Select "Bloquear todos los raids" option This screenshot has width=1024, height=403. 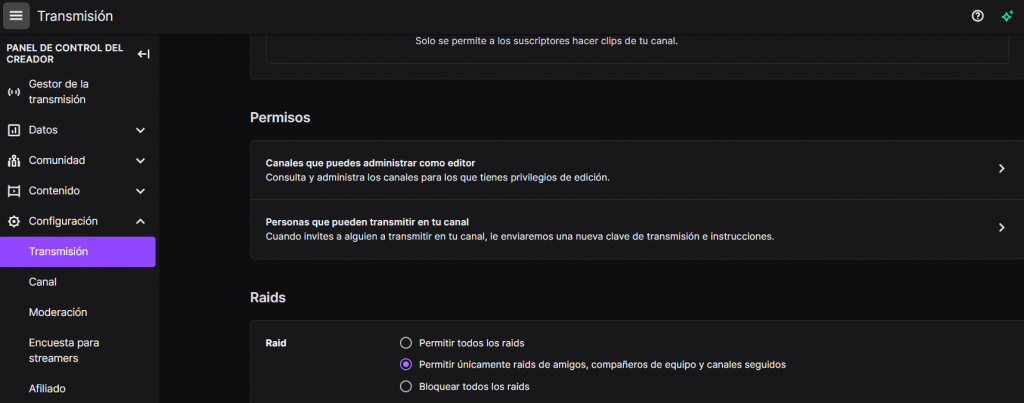click(406, 386)
